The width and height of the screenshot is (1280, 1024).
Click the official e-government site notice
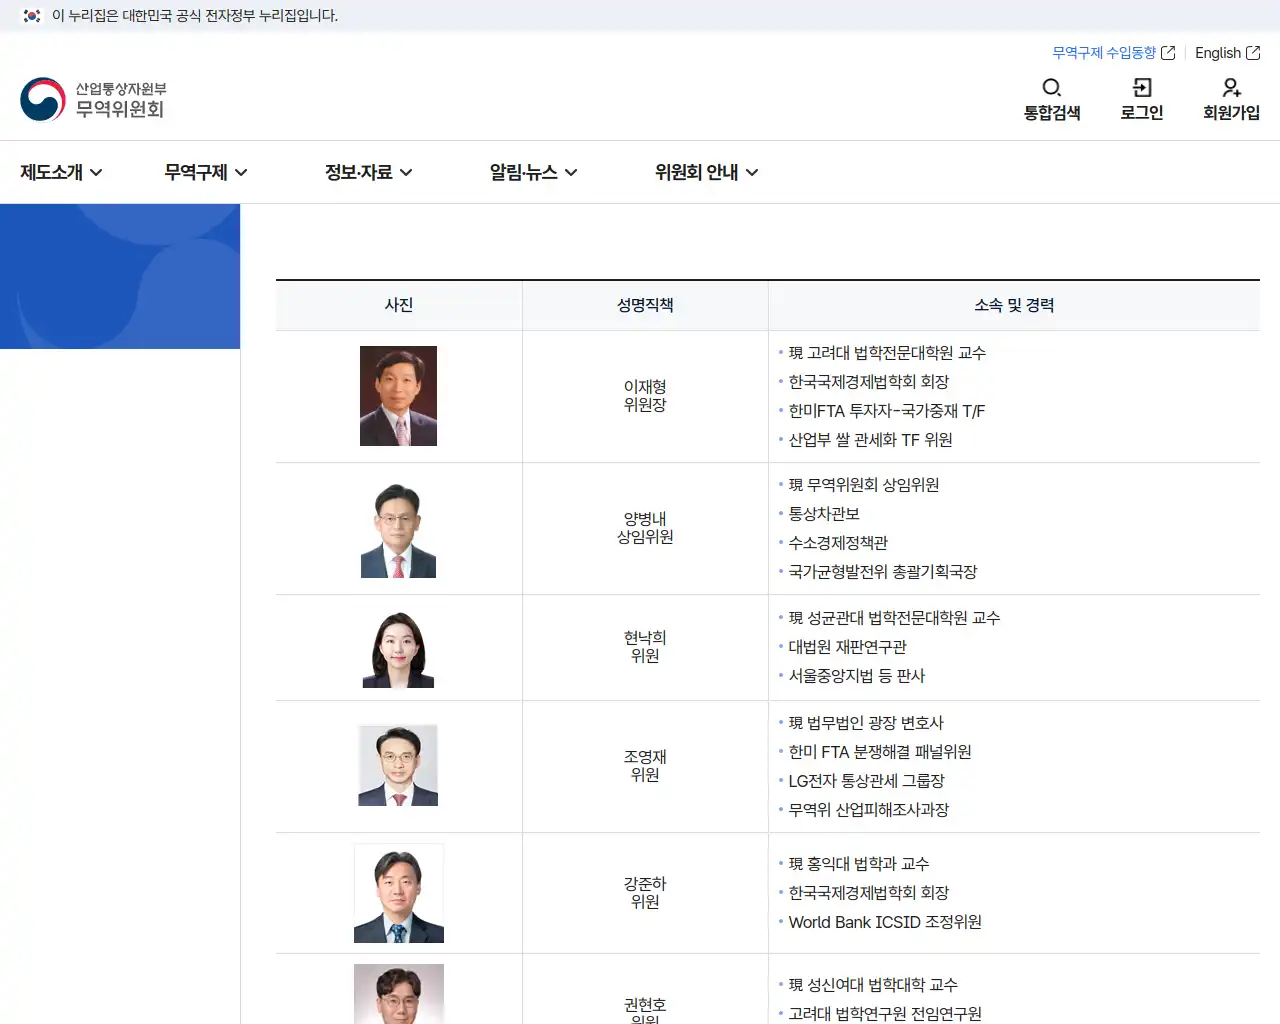pyautogui.click(x=195, y=15)
